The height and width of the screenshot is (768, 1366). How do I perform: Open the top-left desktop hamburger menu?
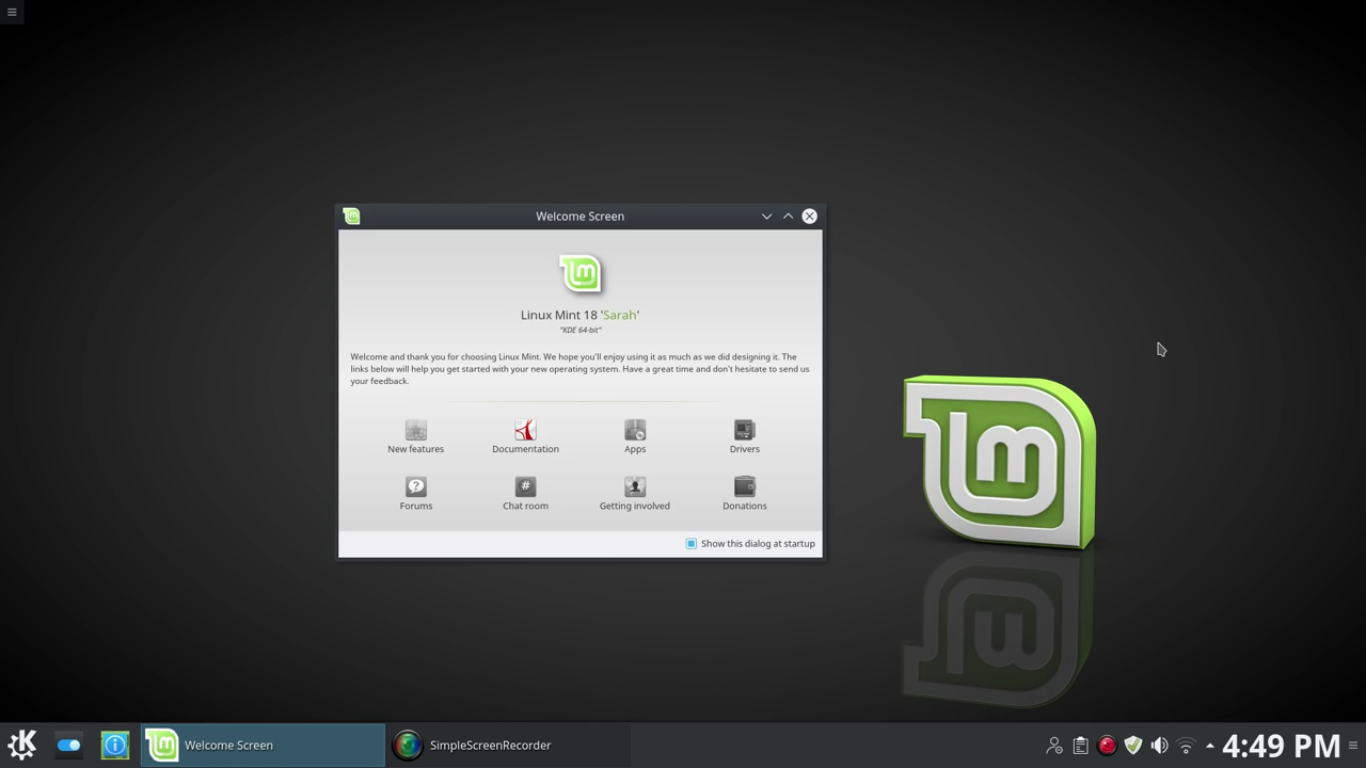[x=12, y=12]
